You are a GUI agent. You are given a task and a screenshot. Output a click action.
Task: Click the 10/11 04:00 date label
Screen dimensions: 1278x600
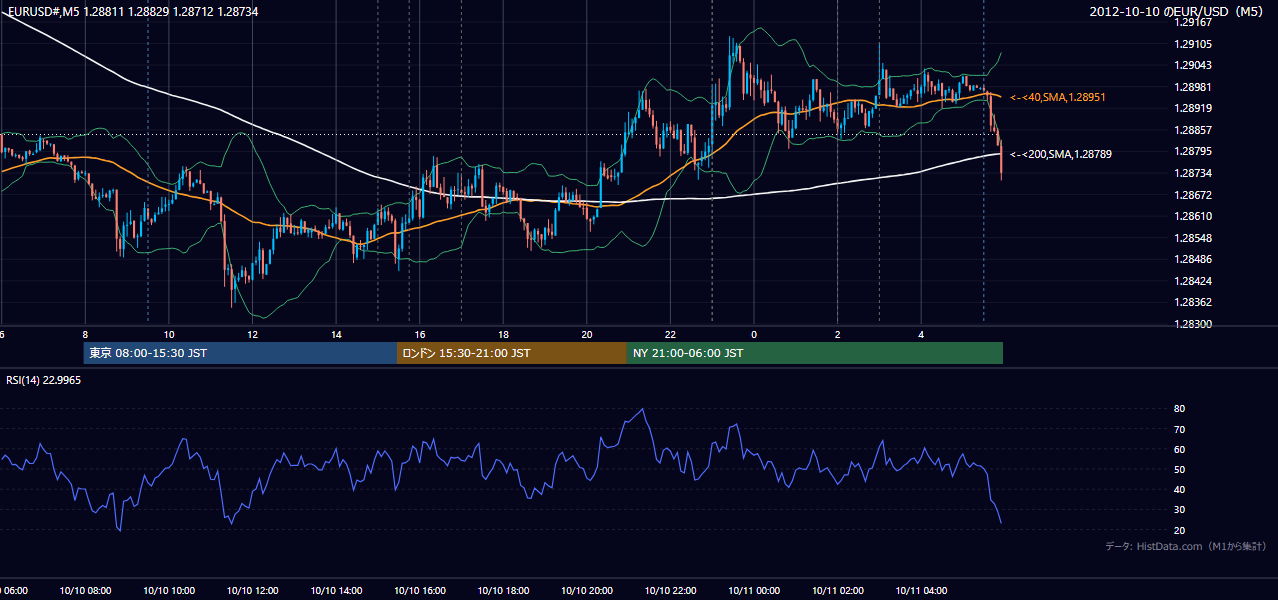tap(921, 590)
